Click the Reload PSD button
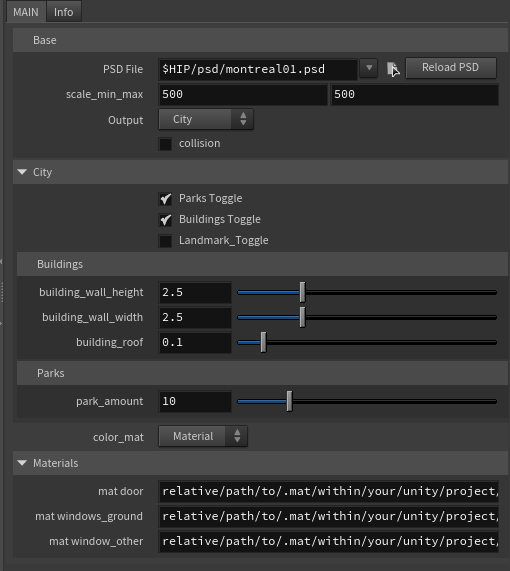 (x=451, y=68)
